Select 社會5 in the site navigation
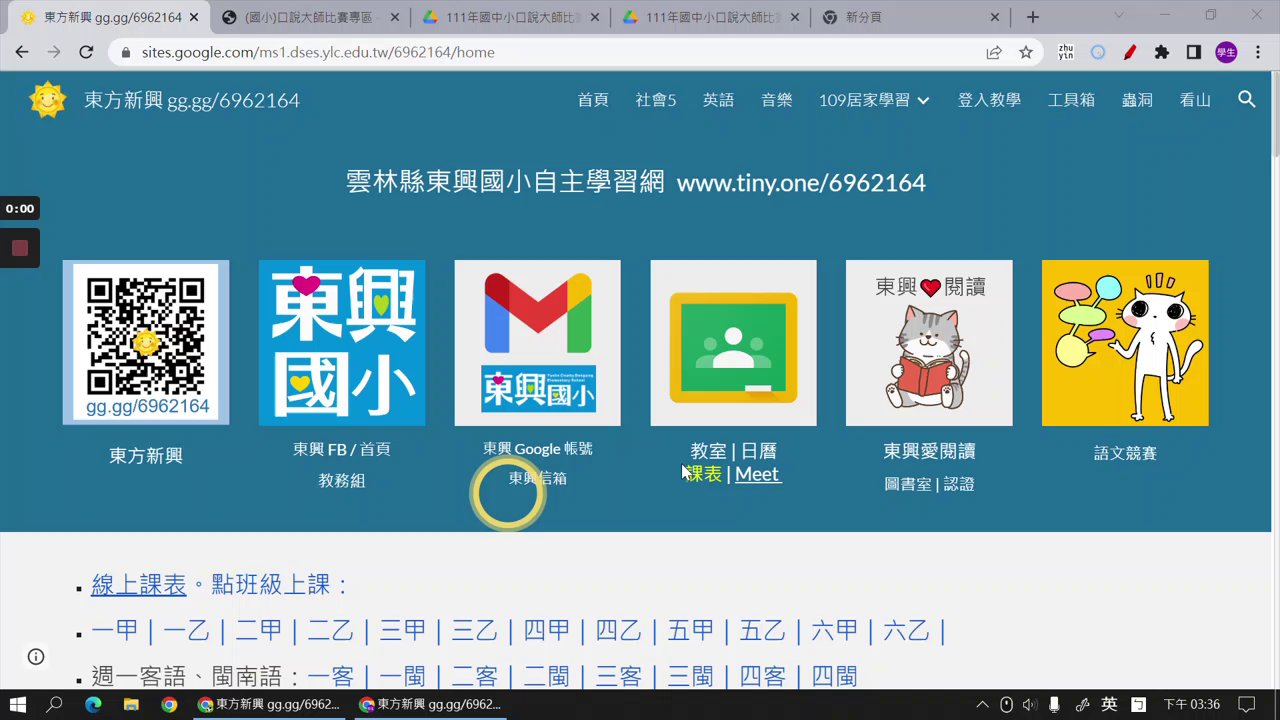 coord(656,100)
